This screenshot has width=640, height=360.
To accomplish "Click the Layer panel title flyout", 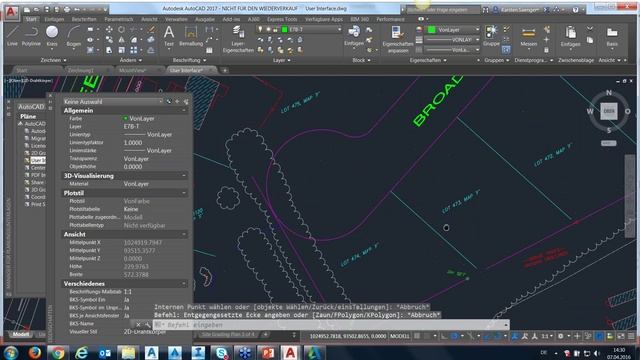I will coord(281,60).
